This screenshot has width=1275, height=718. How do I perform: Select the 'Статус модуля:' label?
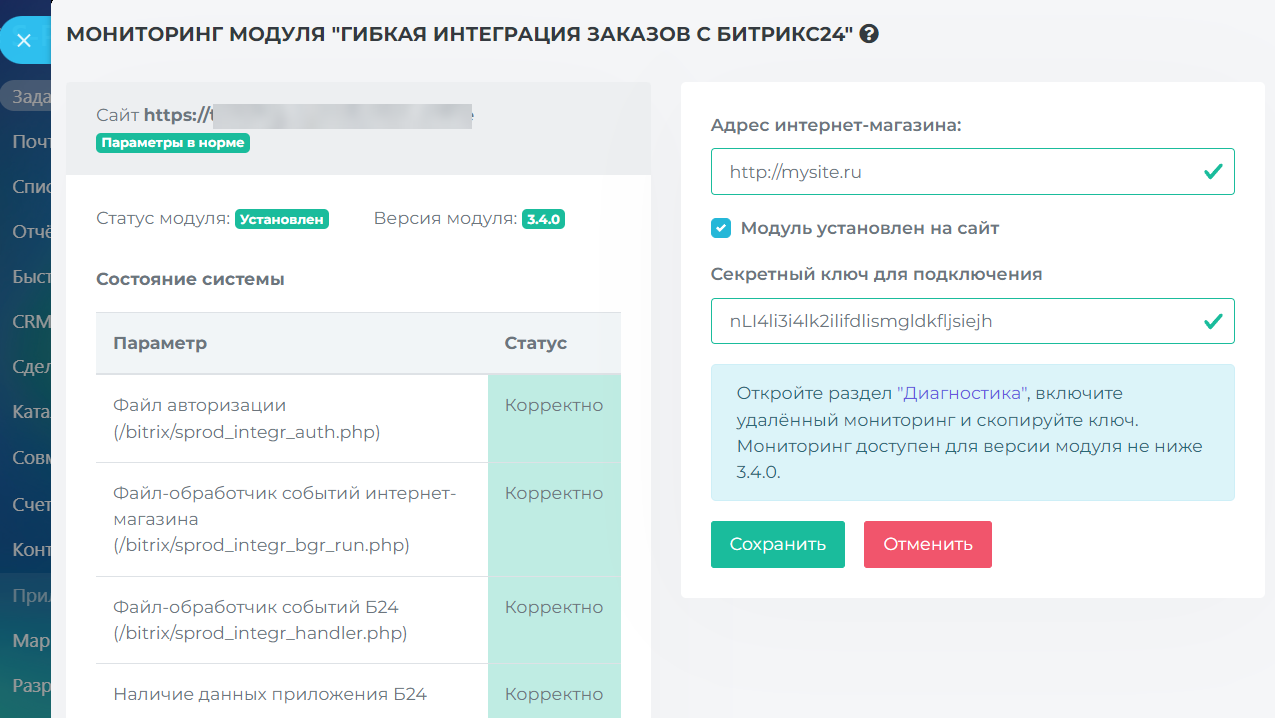pyautogui.click(x=163, y=219)
